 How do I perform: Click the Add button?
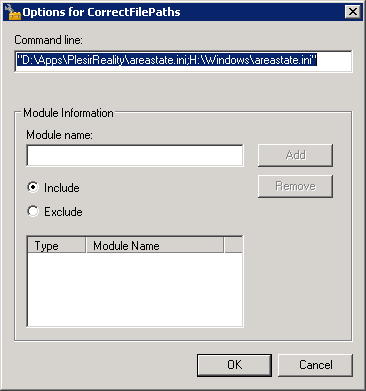pyautogui.click(x=295, y=155)
